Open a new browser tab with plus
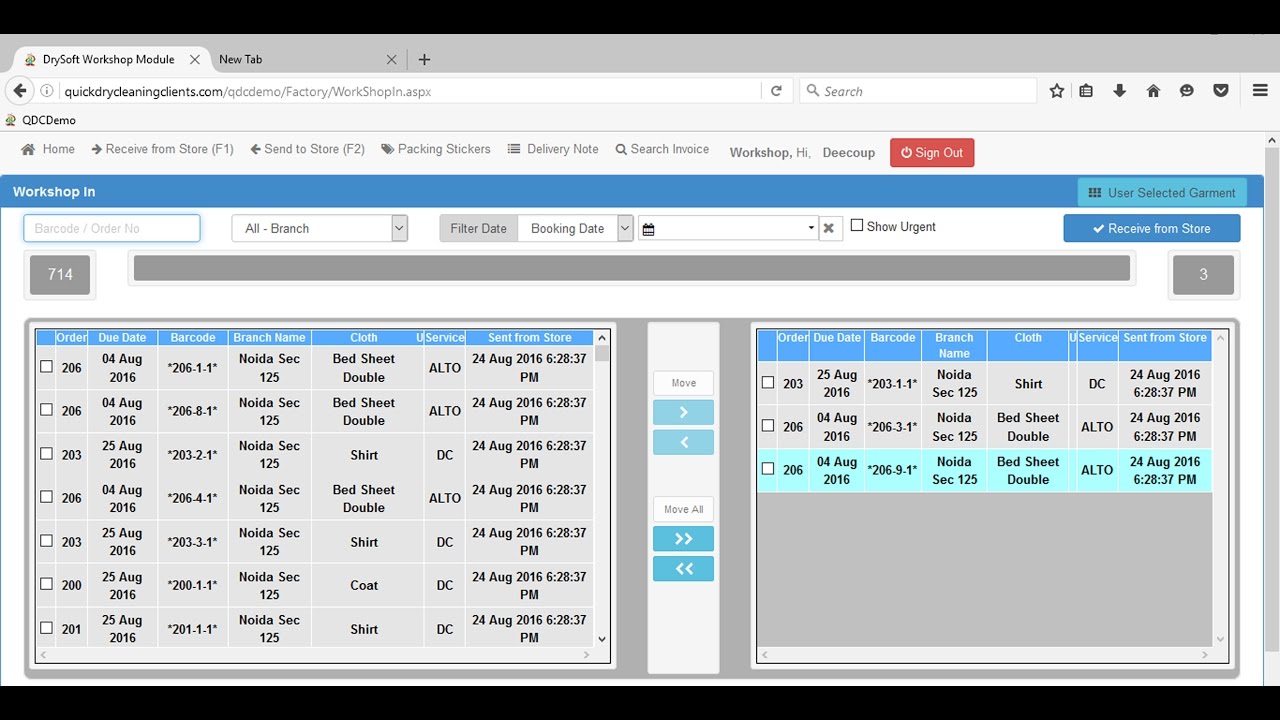1280x720 pixels. [424, 59]
